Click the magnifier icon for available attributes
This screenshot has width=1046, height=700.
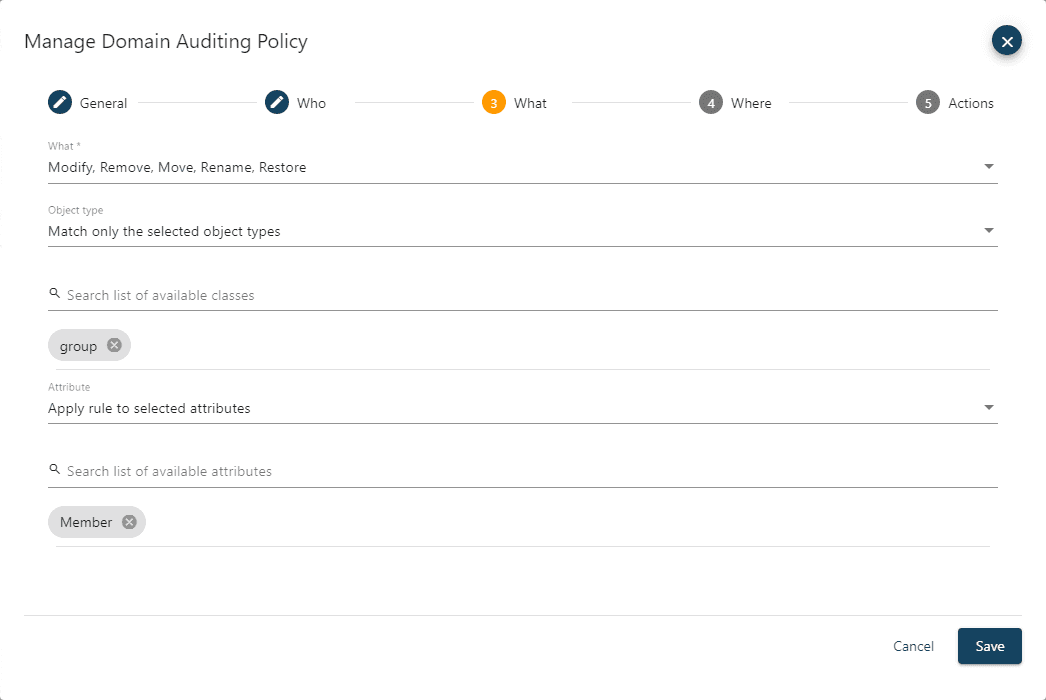pyautogui.click(x=54, y=470)
